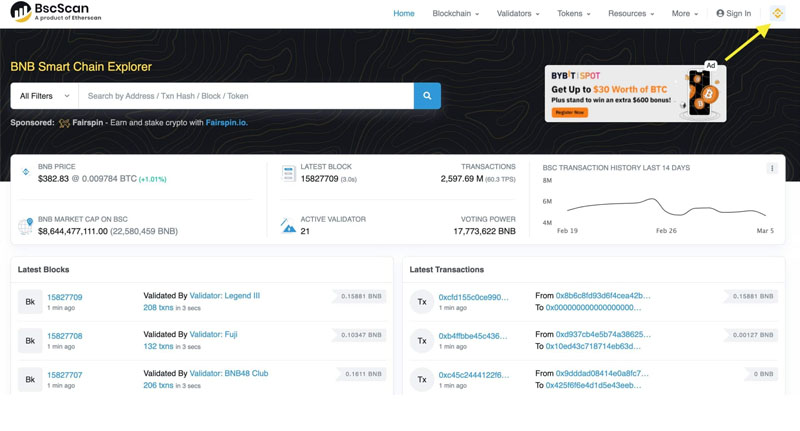Screen dimensions: 800x431
Task: Open the Bybit Spot ad banner
Action: pyautogui.click(x=635, y=93)
